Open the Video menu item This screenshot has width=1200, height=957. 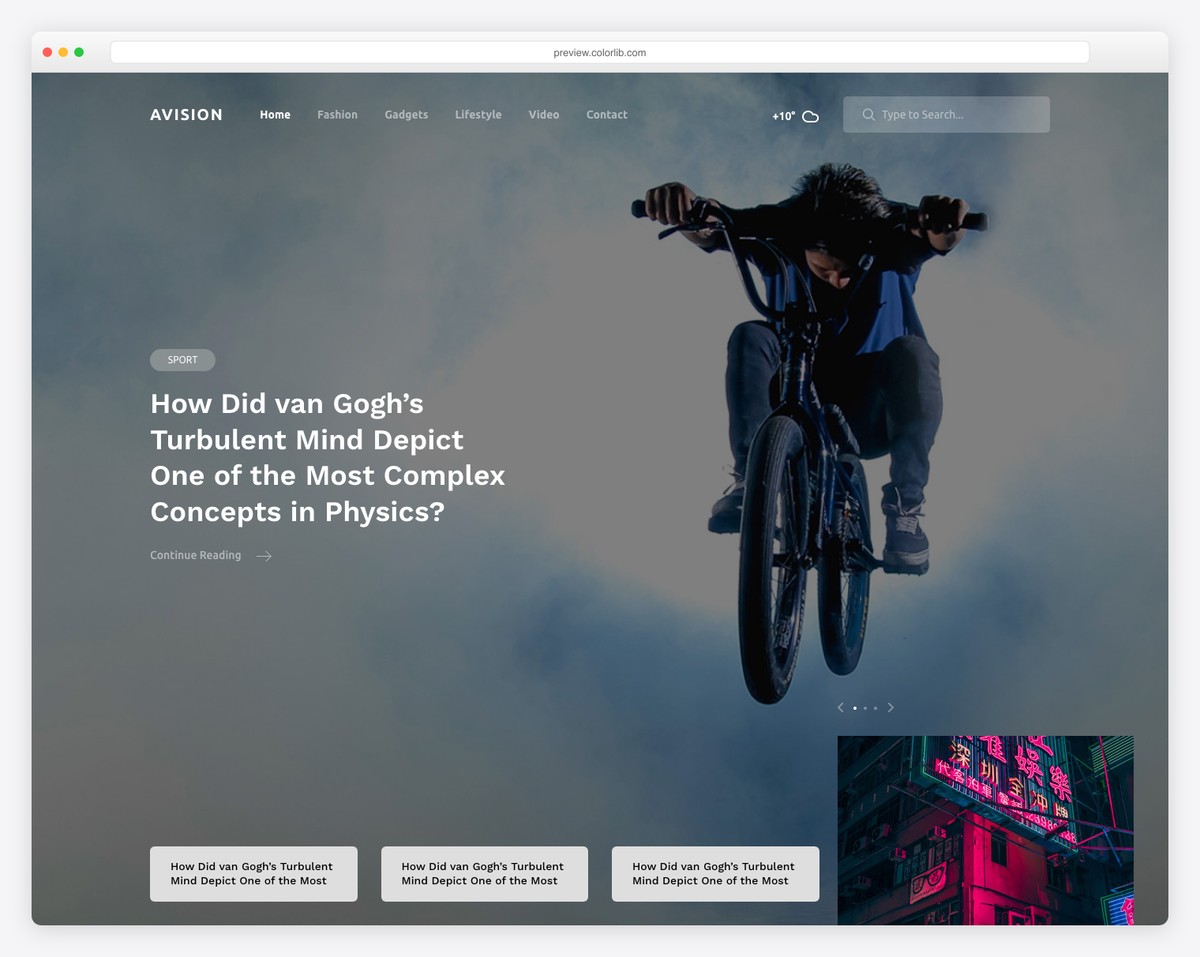coord(544,114)
